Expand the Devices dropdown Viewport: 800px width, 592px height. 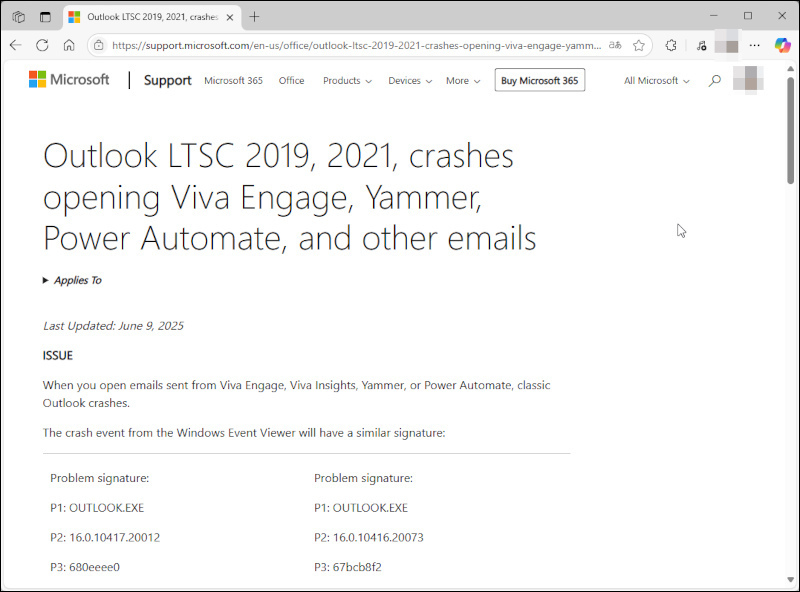coord(410,81)
